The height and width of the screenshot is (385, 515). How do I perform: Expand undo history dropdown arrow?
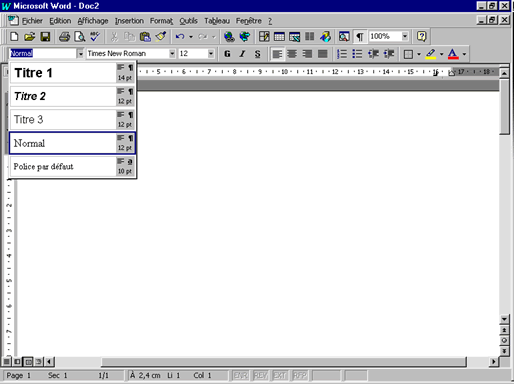(x=191, y=37)
